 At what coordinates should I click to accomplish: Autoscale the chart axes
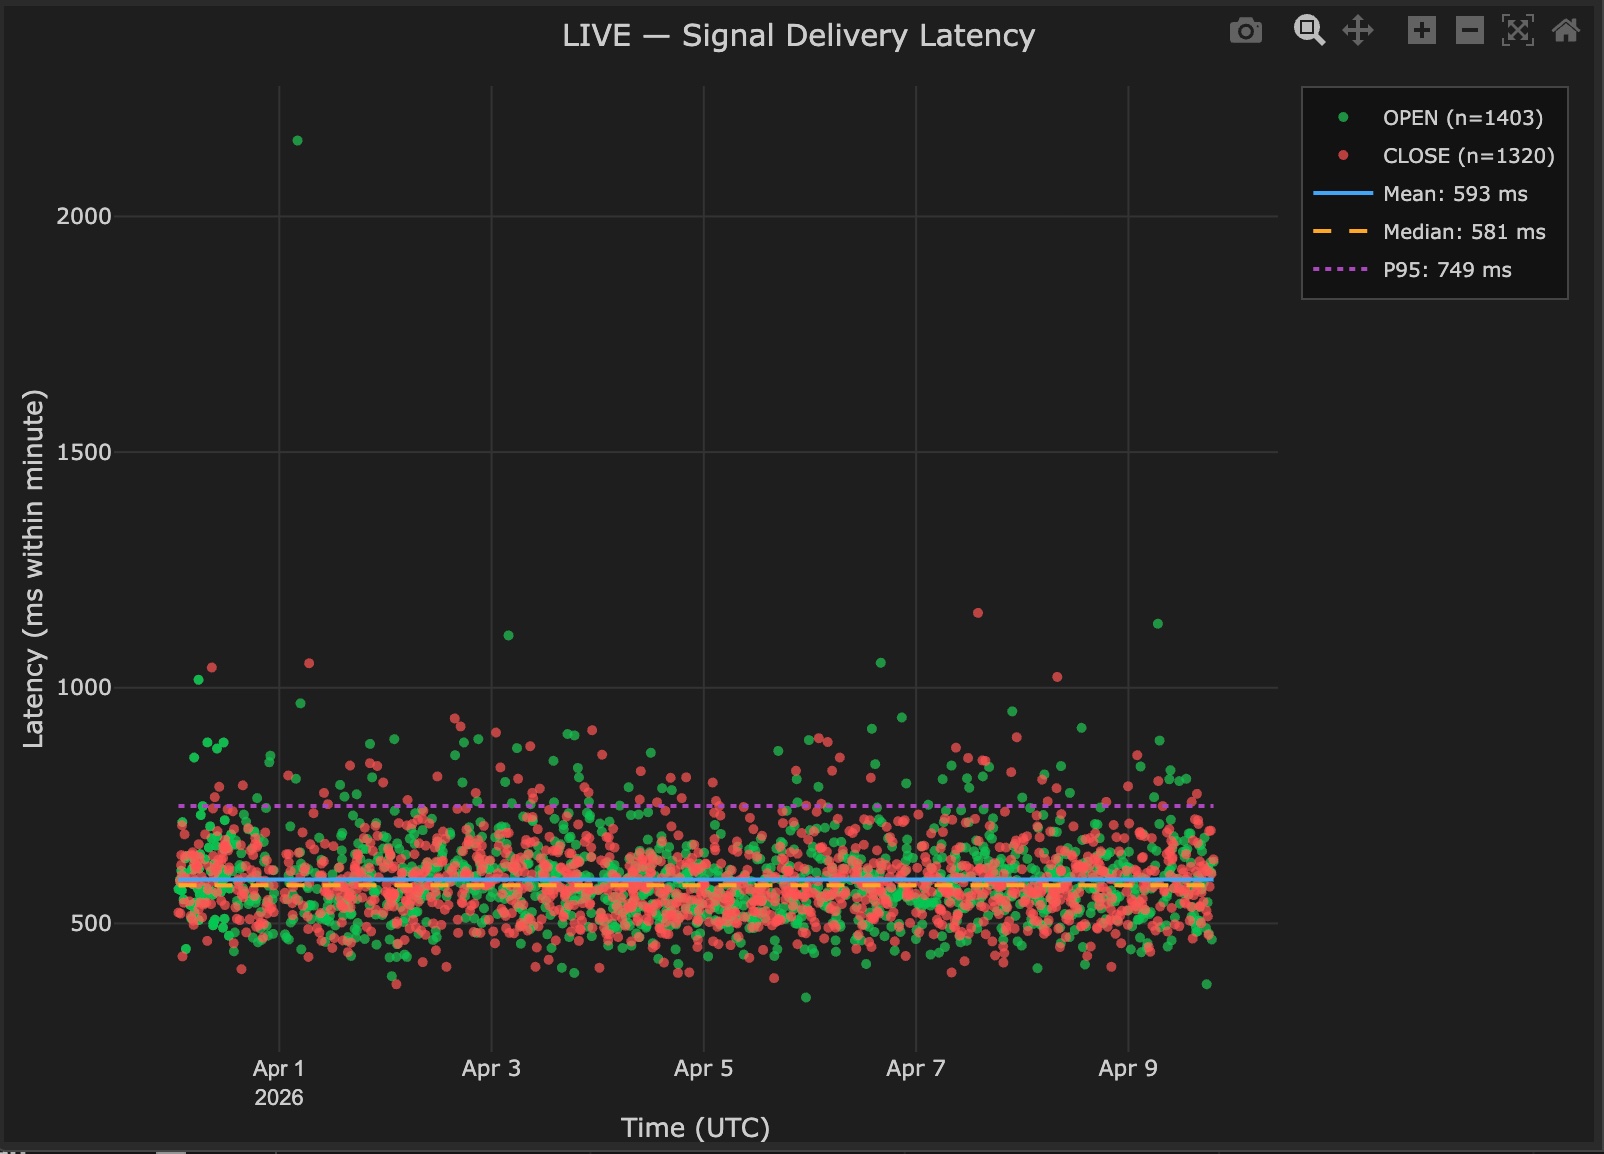point(1519,31)
